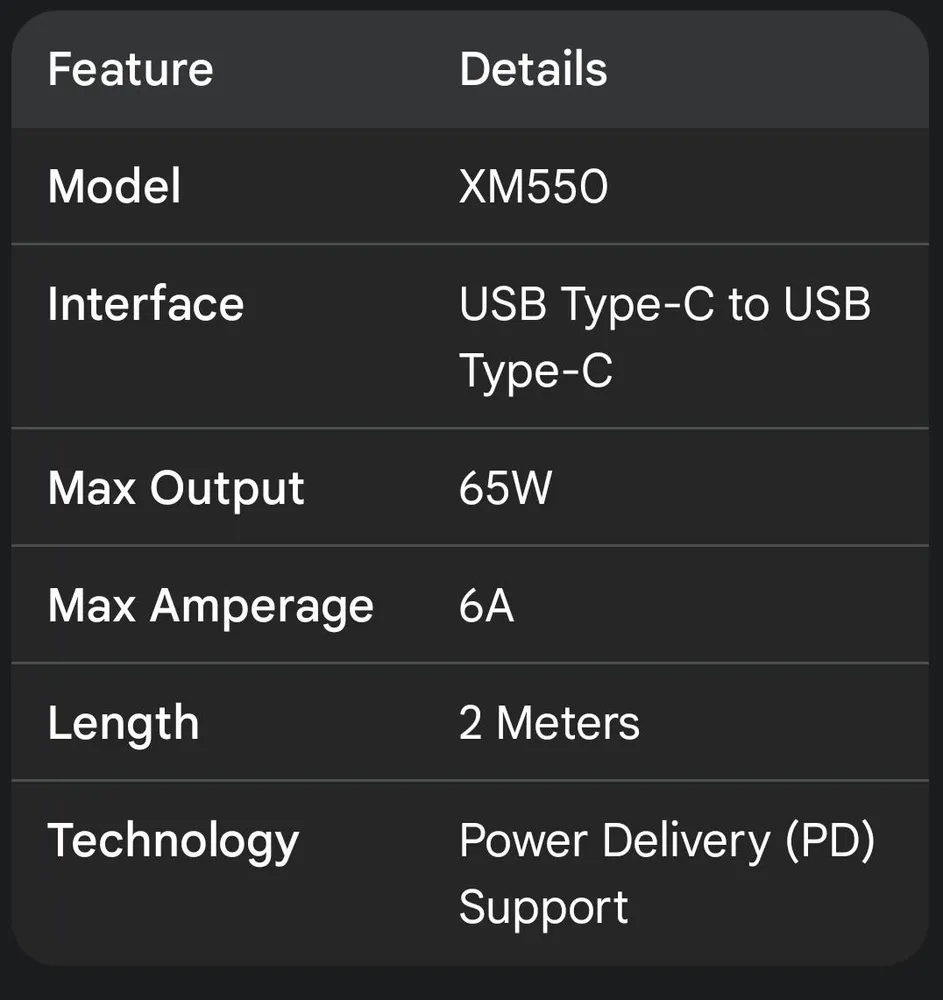Screen dimensions: 943x1000
Task: Select the Interface row label
Action: [x=146, y=304]
